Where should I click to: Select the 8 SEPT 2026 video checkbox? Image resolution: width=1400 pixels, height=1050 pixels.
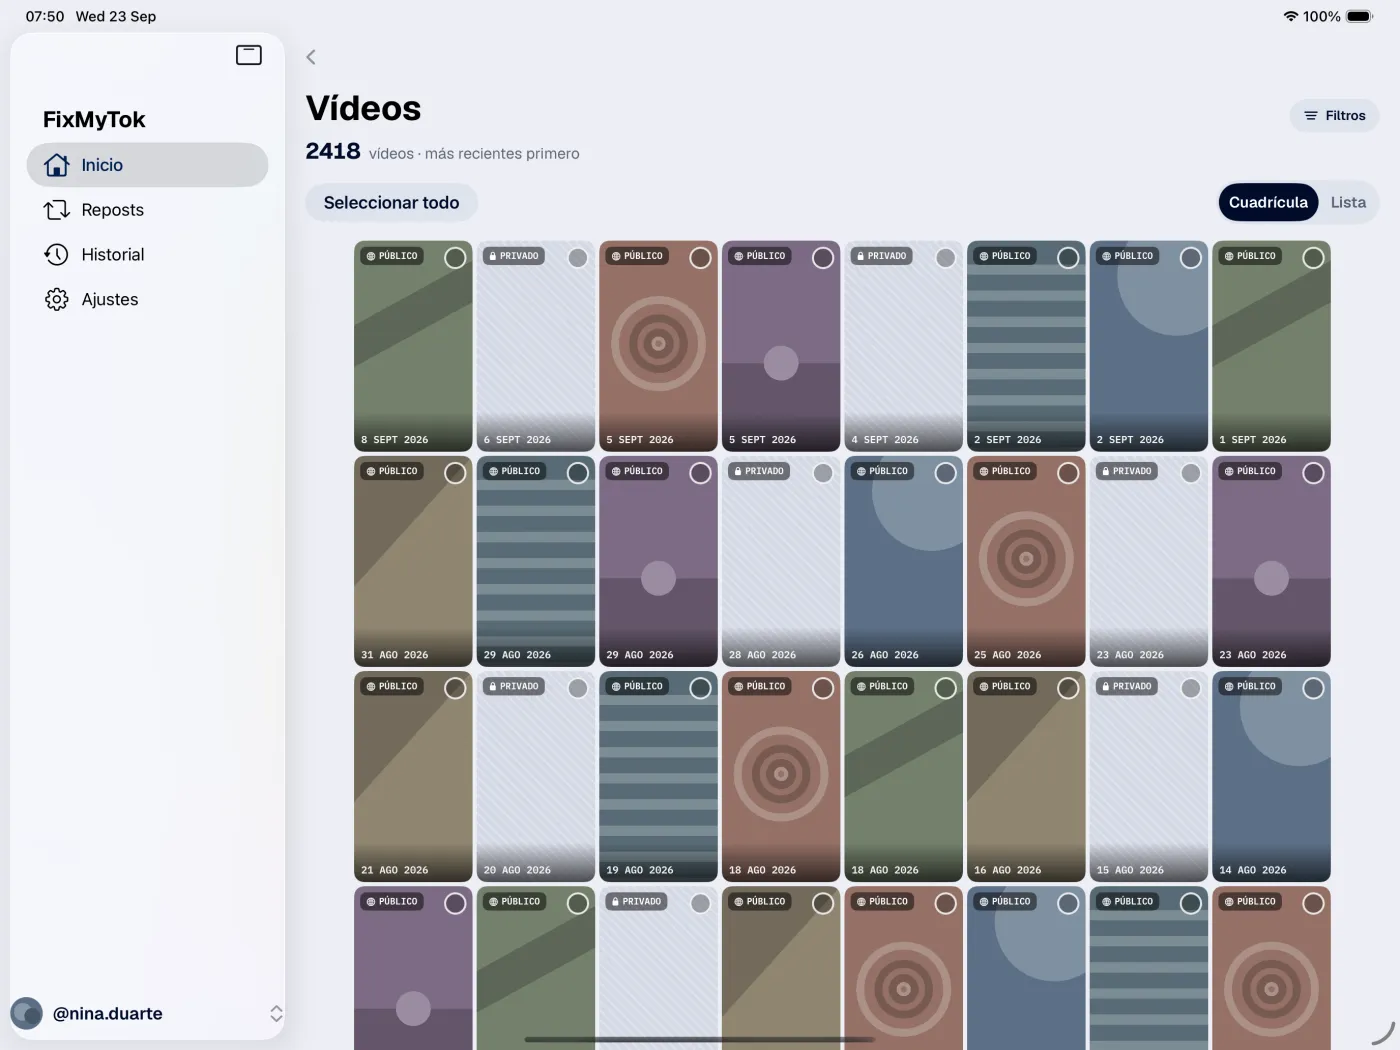(455, 258)
